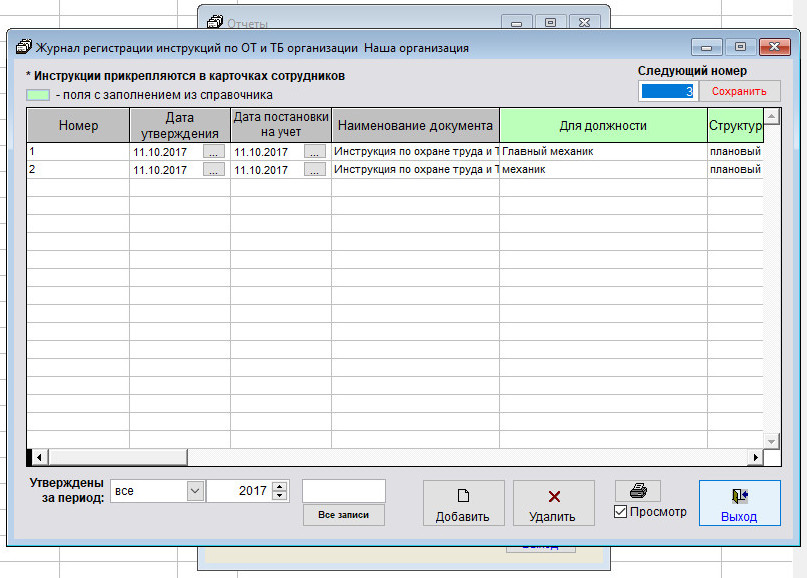The height and width of the screenshot is (578, 807).
Task: Open date picker for row 2 Дата постановки
Action: 315,170
